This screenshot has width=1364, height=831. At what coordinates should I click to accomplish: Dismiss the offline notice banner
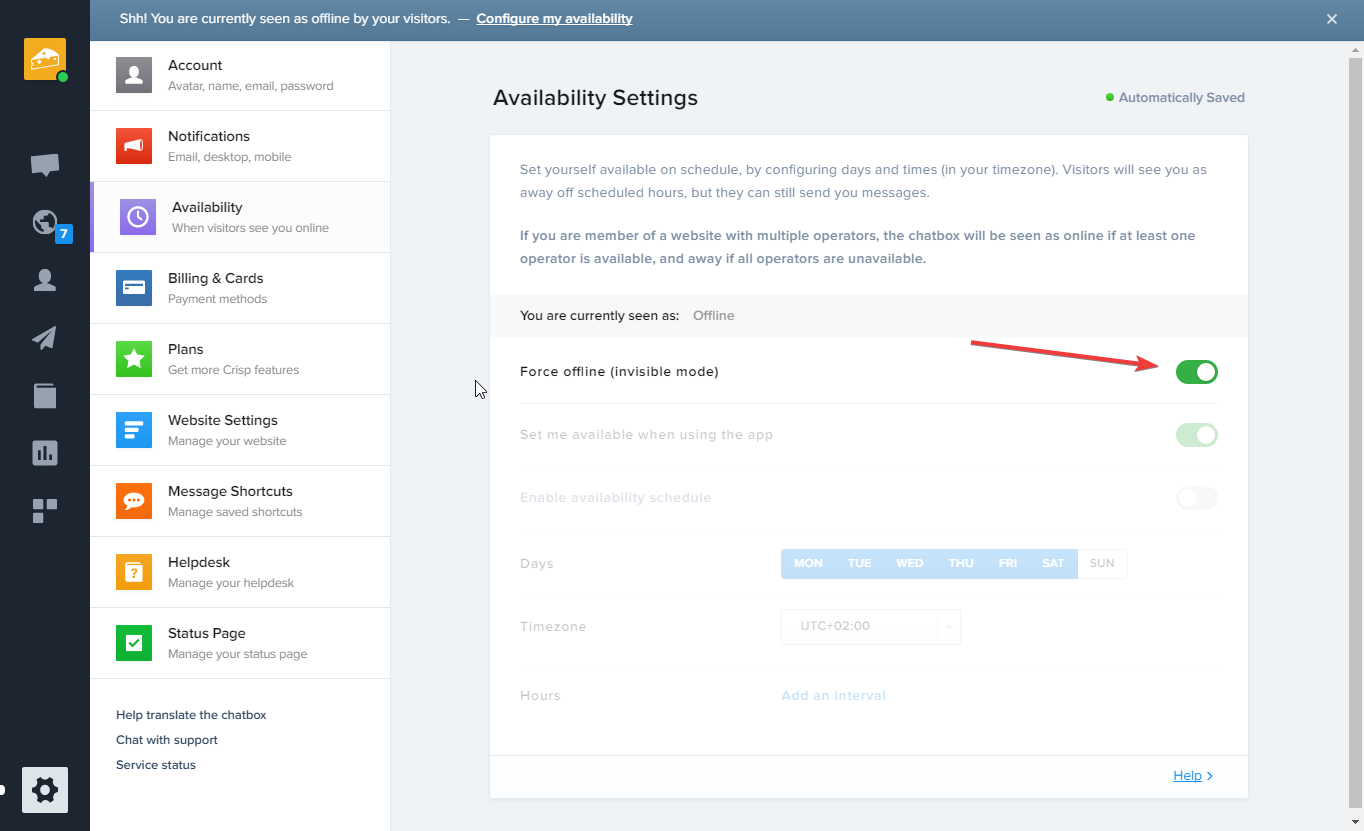point(1332,19)
